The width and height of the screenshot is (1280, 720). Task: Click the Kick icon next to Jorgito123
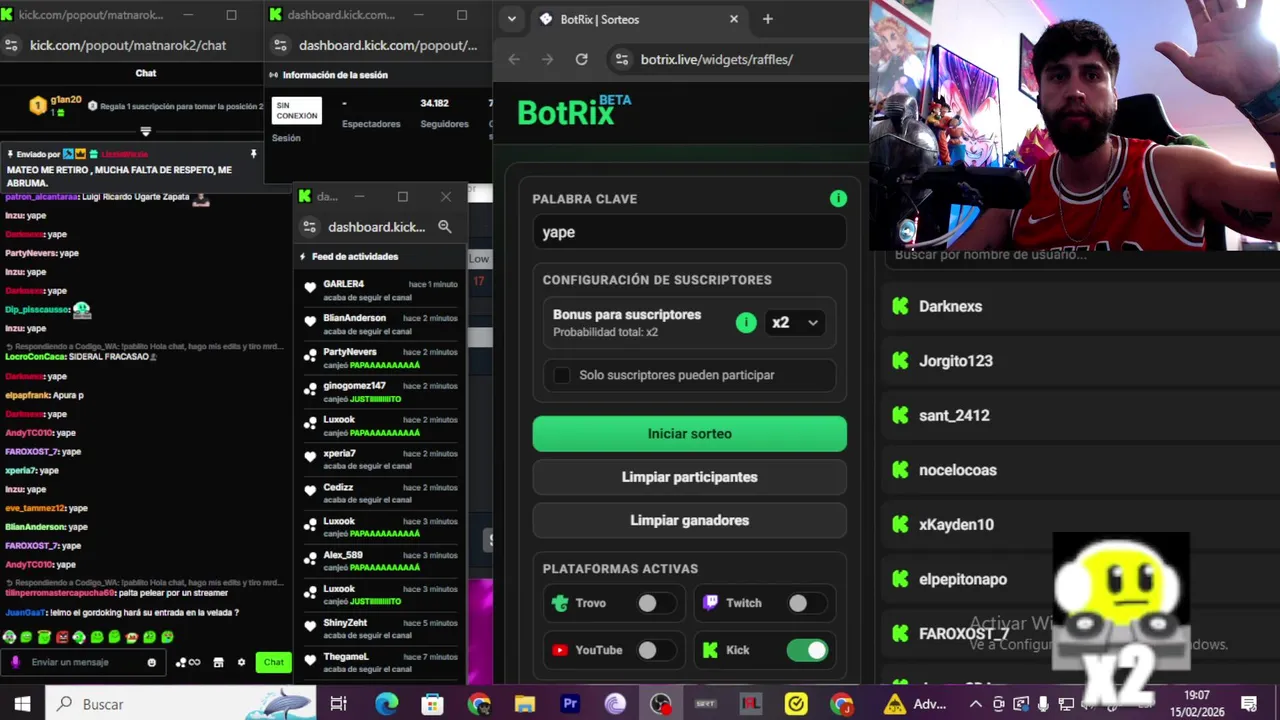[x=900, y=361]
